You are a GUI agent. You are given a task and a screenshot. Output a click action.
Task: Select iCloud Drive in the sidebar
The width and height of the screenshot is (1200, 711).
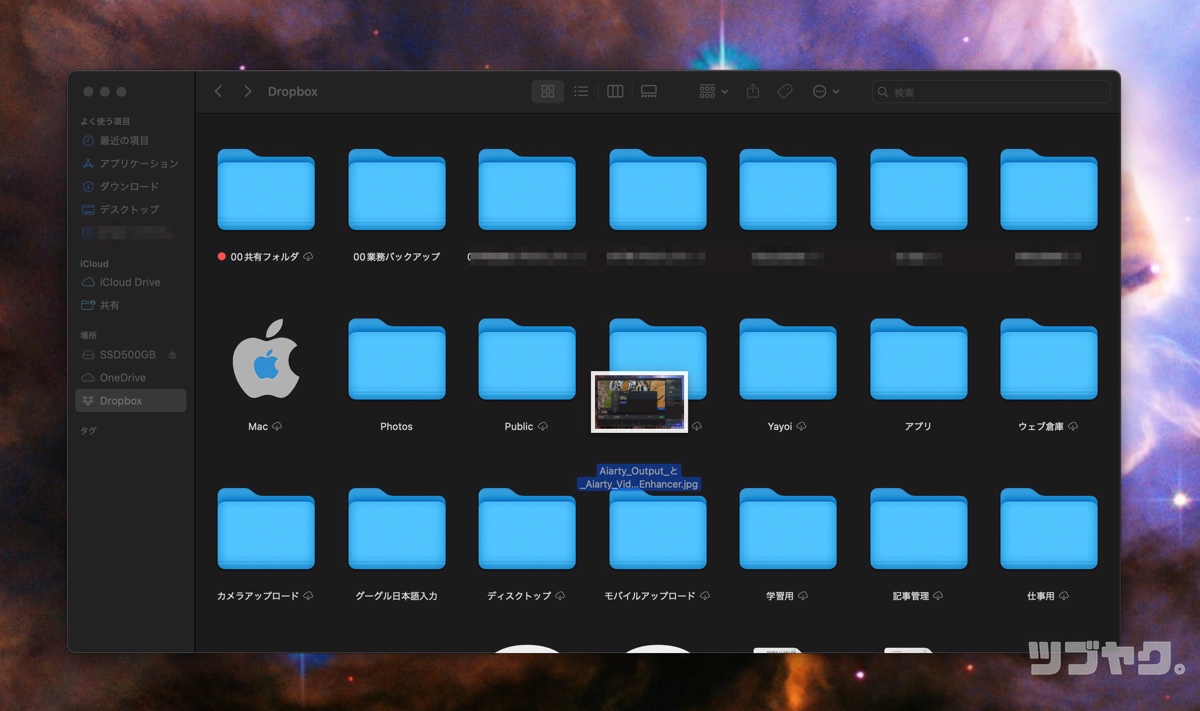(x=129, y=282)
